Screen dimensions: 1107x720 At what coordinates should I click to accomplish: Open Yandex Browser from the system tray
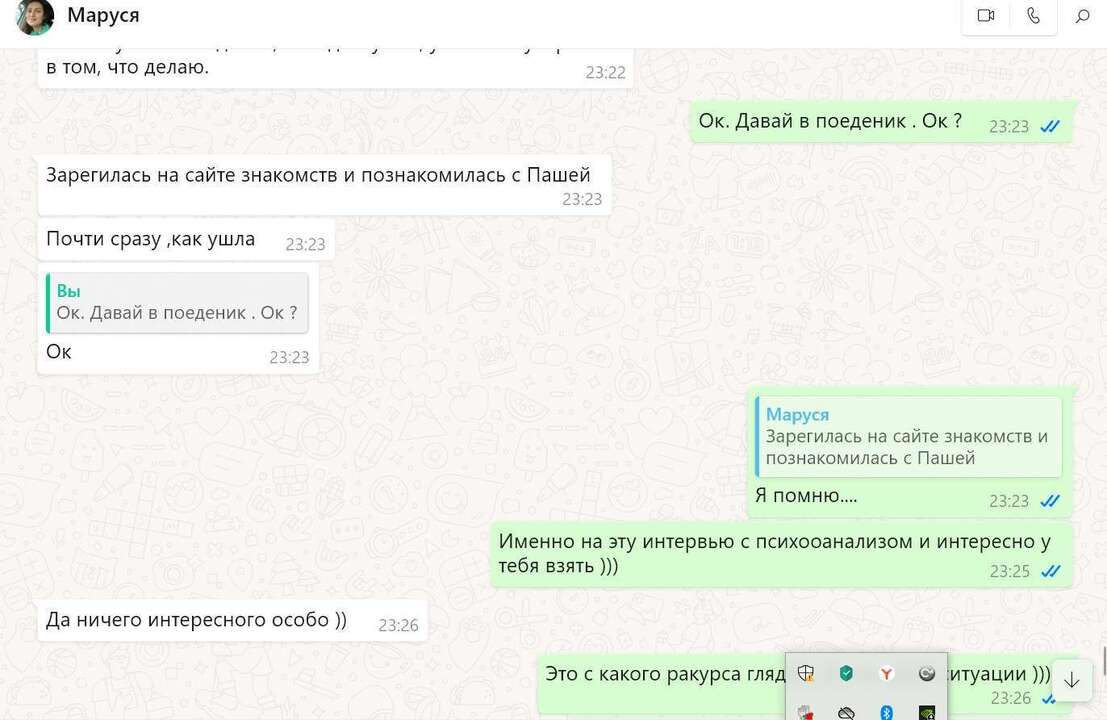(x=885, y=673)
